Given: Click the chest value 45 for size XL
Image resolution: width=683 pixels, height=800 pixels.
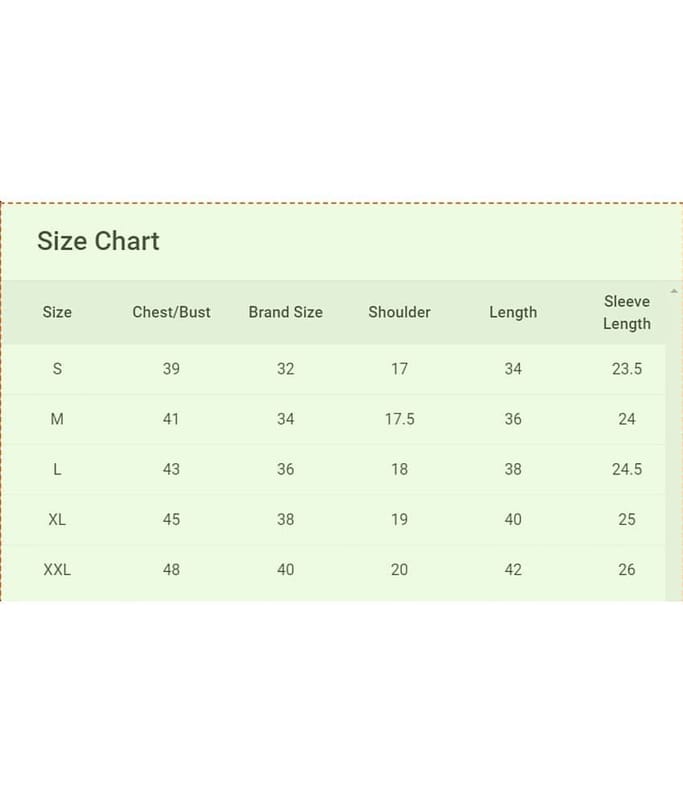Looking at the screenshot, I should (171, 519).
